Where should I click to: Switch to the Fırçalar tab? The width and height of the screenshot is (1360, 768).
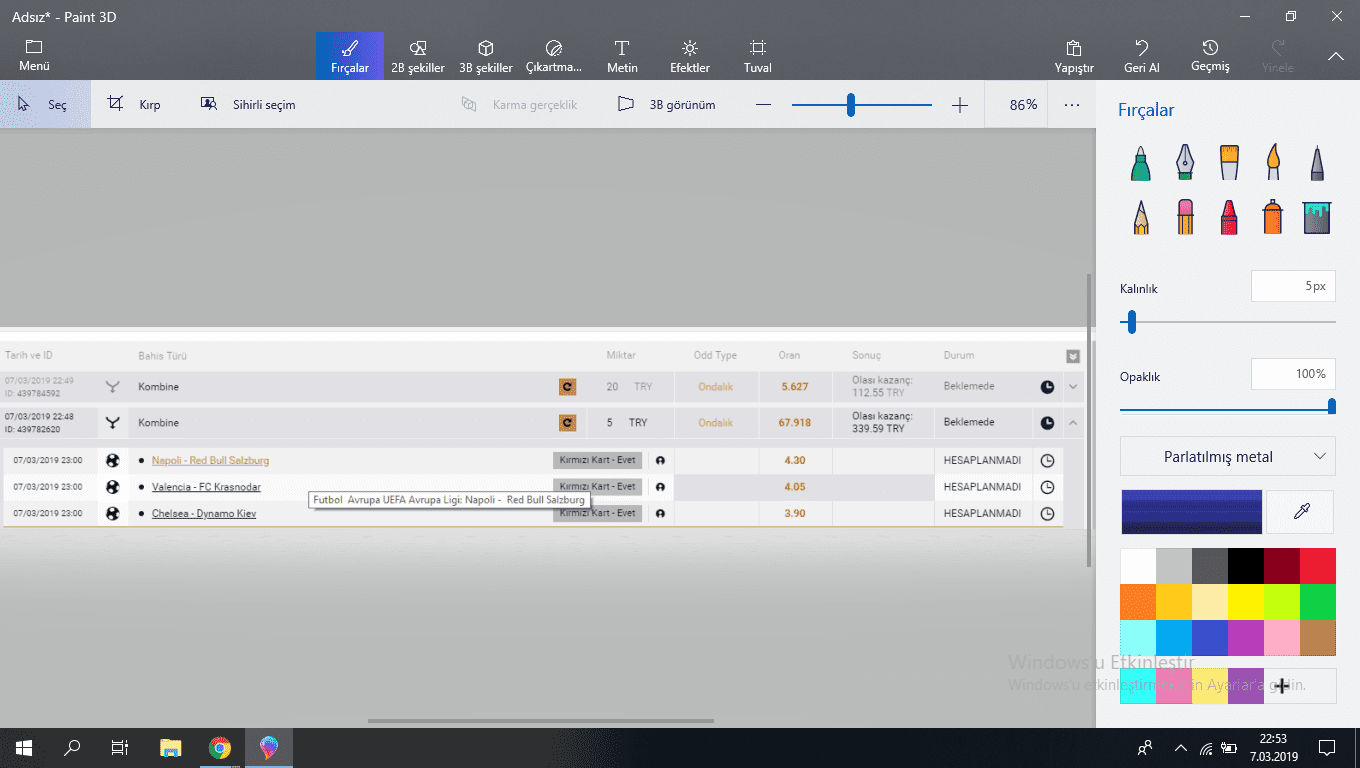click(x=350, y=56)
